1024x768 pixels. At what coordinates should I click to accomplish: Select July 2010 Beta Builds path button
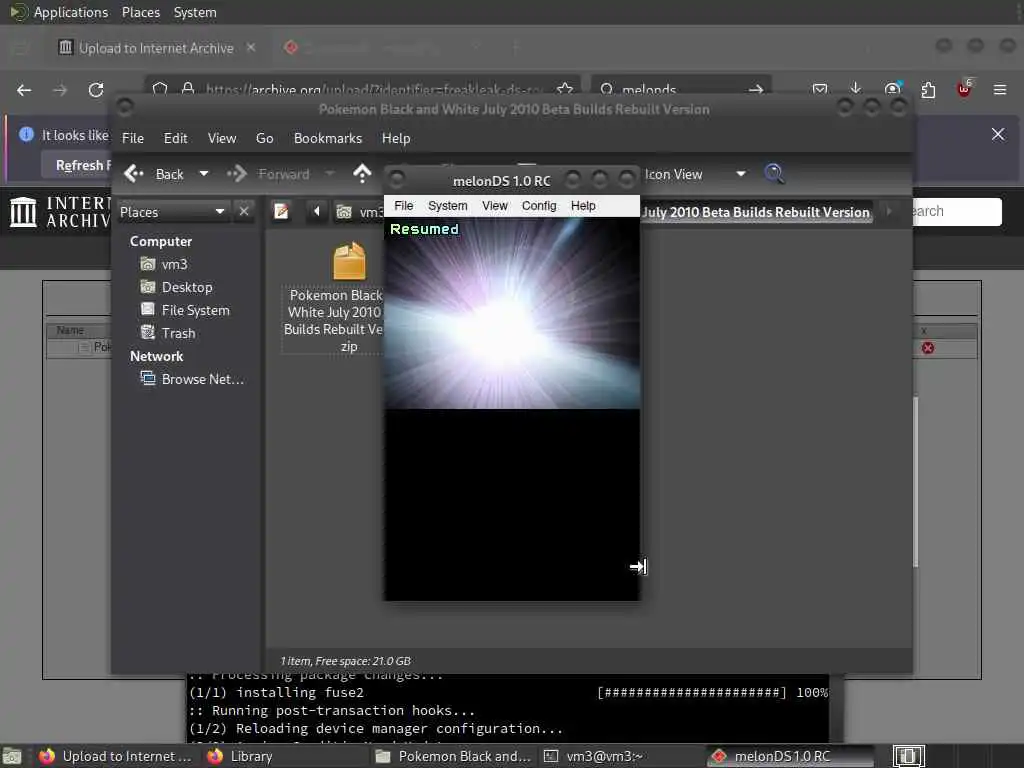tap(756, 212)
